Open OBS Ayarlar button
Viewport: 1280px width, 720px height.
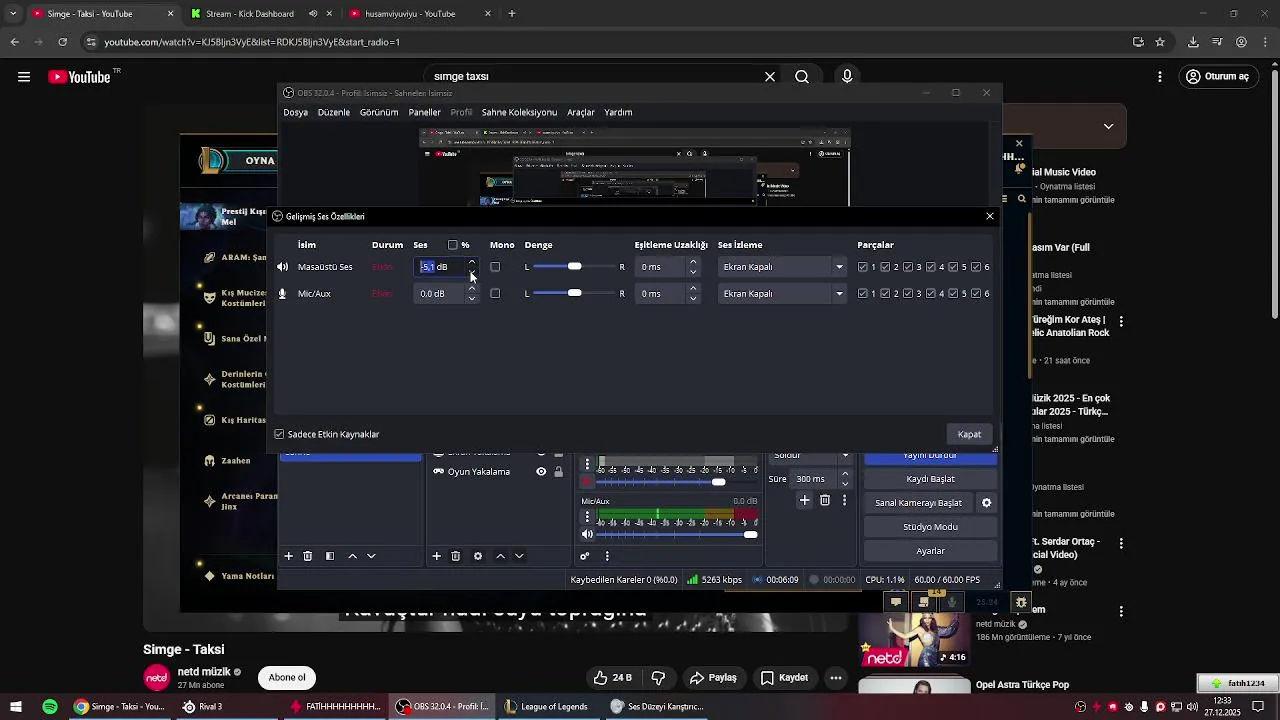coord(930,551)
